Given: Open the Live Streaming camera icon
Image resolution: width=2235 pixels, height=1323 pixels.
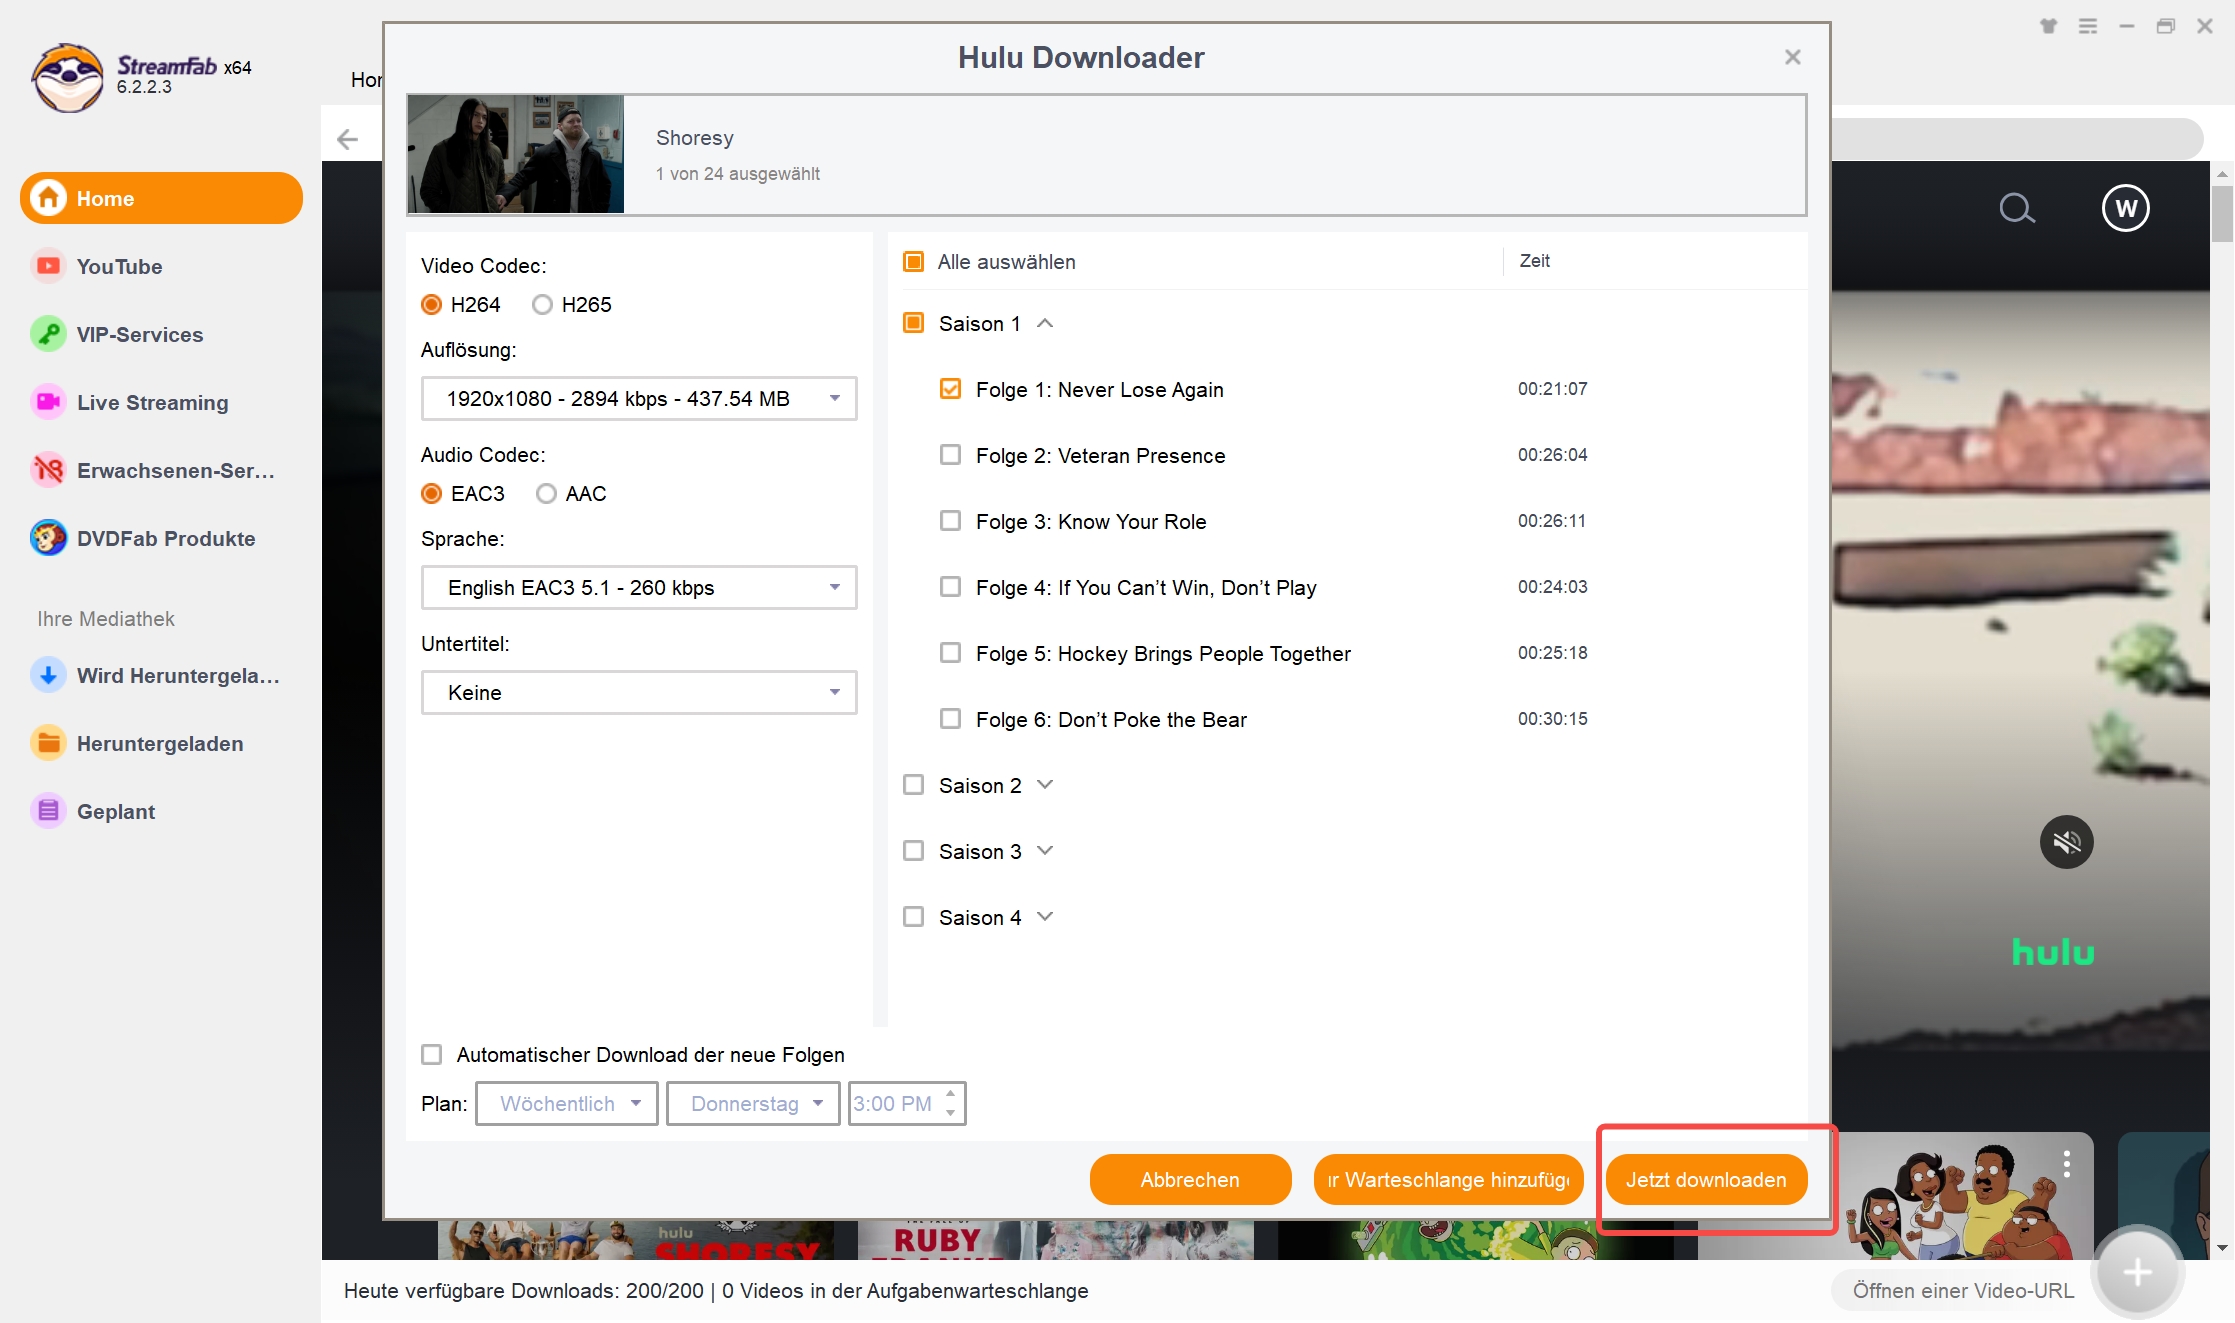Looking at the screenshot, I should [48, 402].
